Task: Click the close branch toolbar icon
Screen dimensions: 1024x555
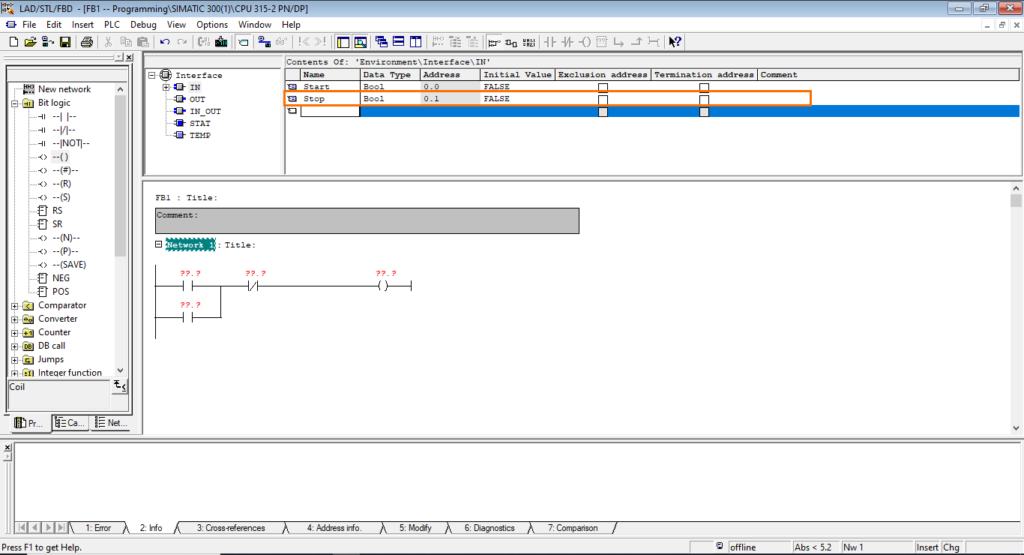Action: pyautogui.click(x=635, y=42)
